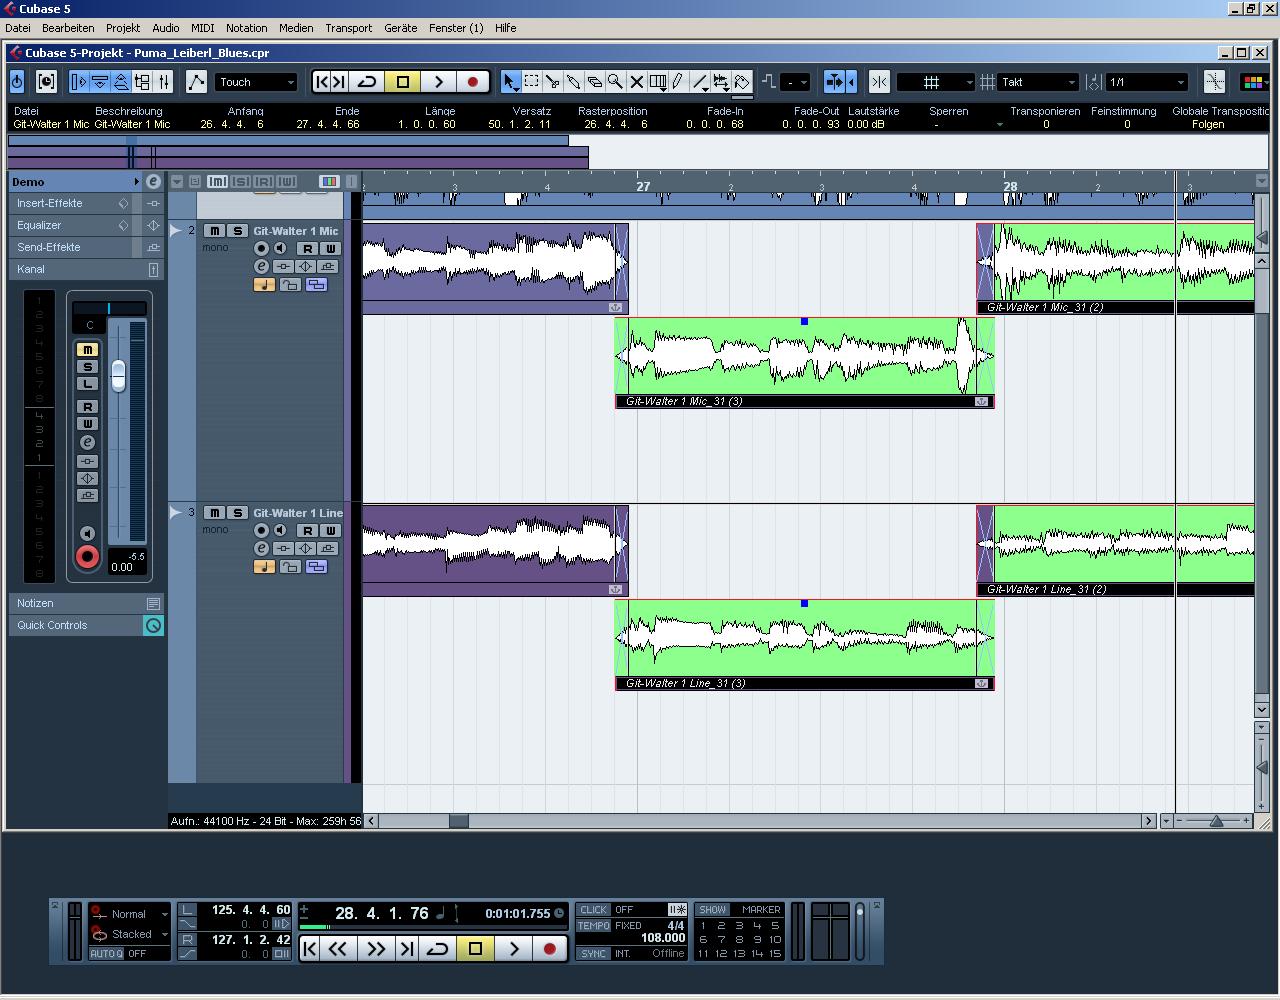
Task: Open the 1/1 quantize value dropdown
Action: [x=1146, y=82]
